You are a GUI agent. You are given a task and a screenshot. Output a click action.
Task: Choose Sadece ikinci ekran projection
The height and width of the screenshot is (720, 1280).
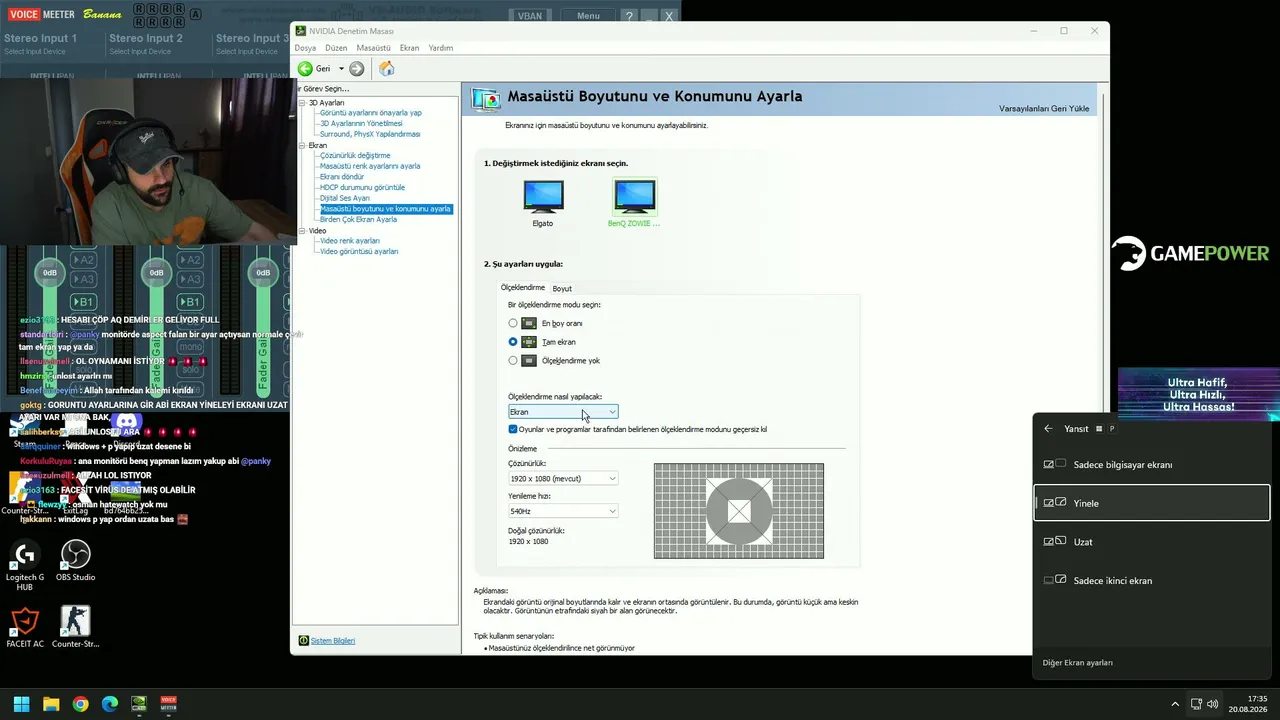click(1151, 580)
